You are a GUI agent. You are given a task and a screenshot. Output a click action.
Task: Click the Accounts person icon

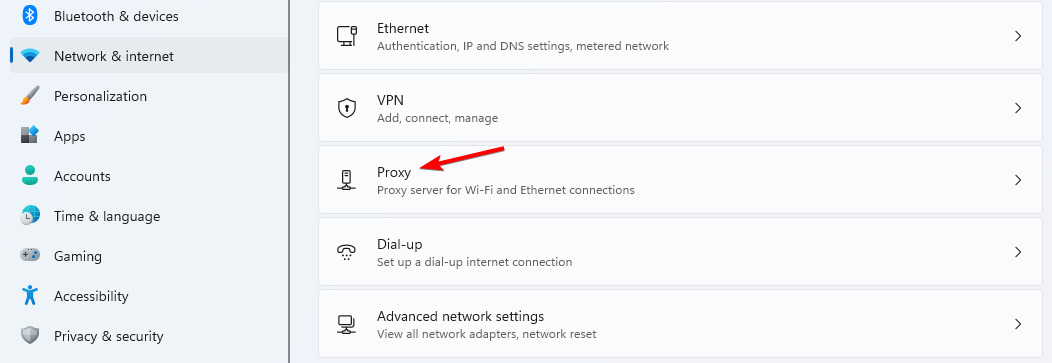pos(30,176)
